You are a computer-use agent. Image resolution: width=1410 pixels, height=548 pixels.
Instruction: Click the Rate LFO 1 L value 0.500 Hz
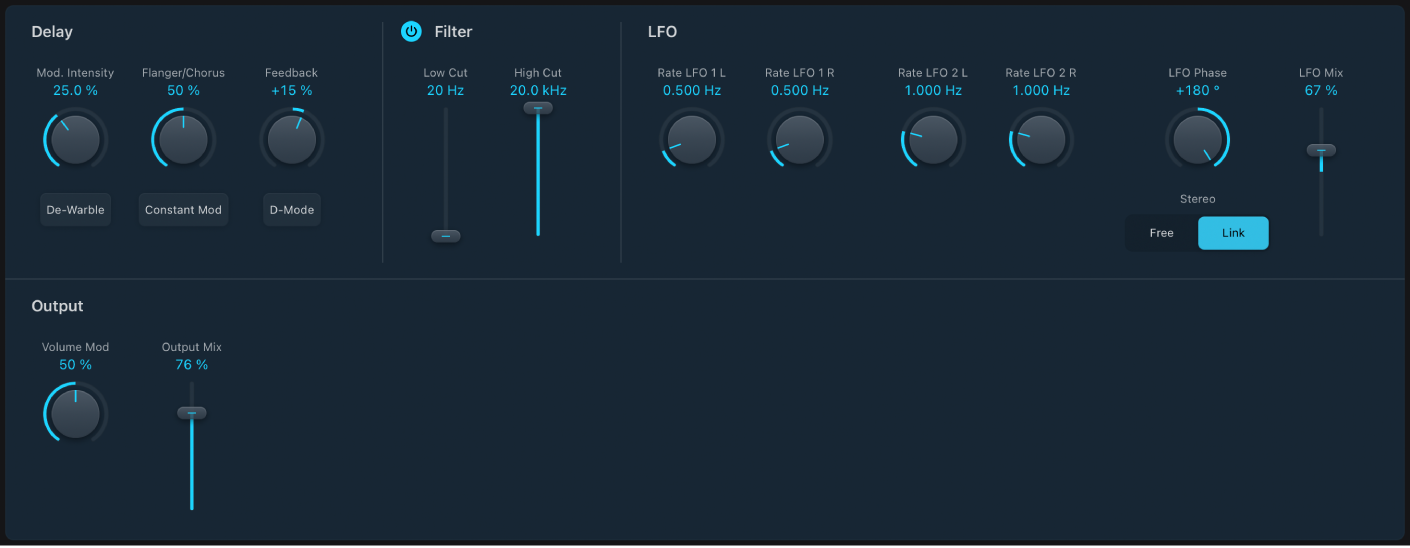click(691, 91)
